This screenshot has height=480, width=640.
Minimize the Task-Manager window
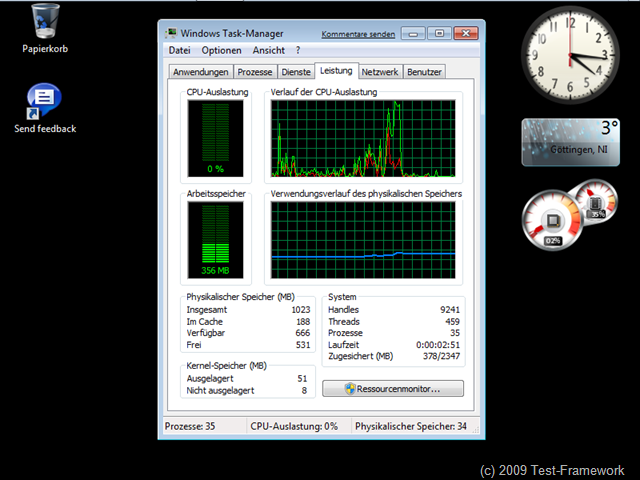413,33
